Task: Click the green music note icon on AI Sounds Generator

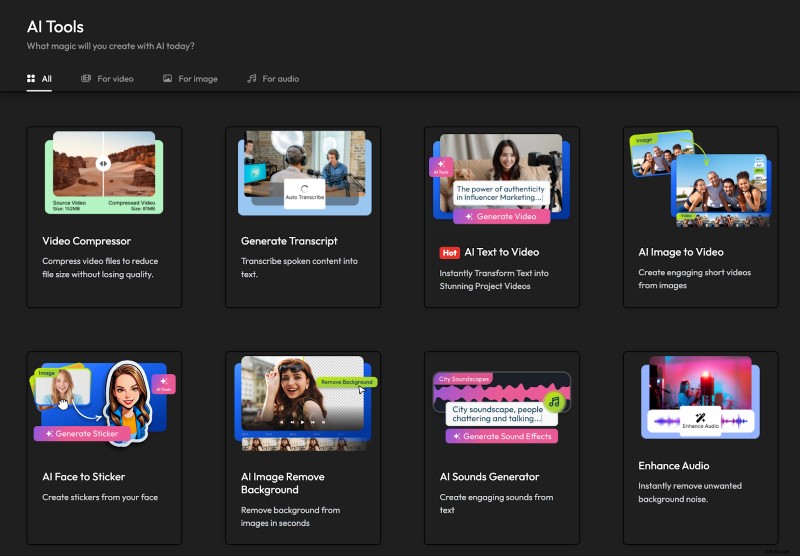Action: (x=553, y=402)
